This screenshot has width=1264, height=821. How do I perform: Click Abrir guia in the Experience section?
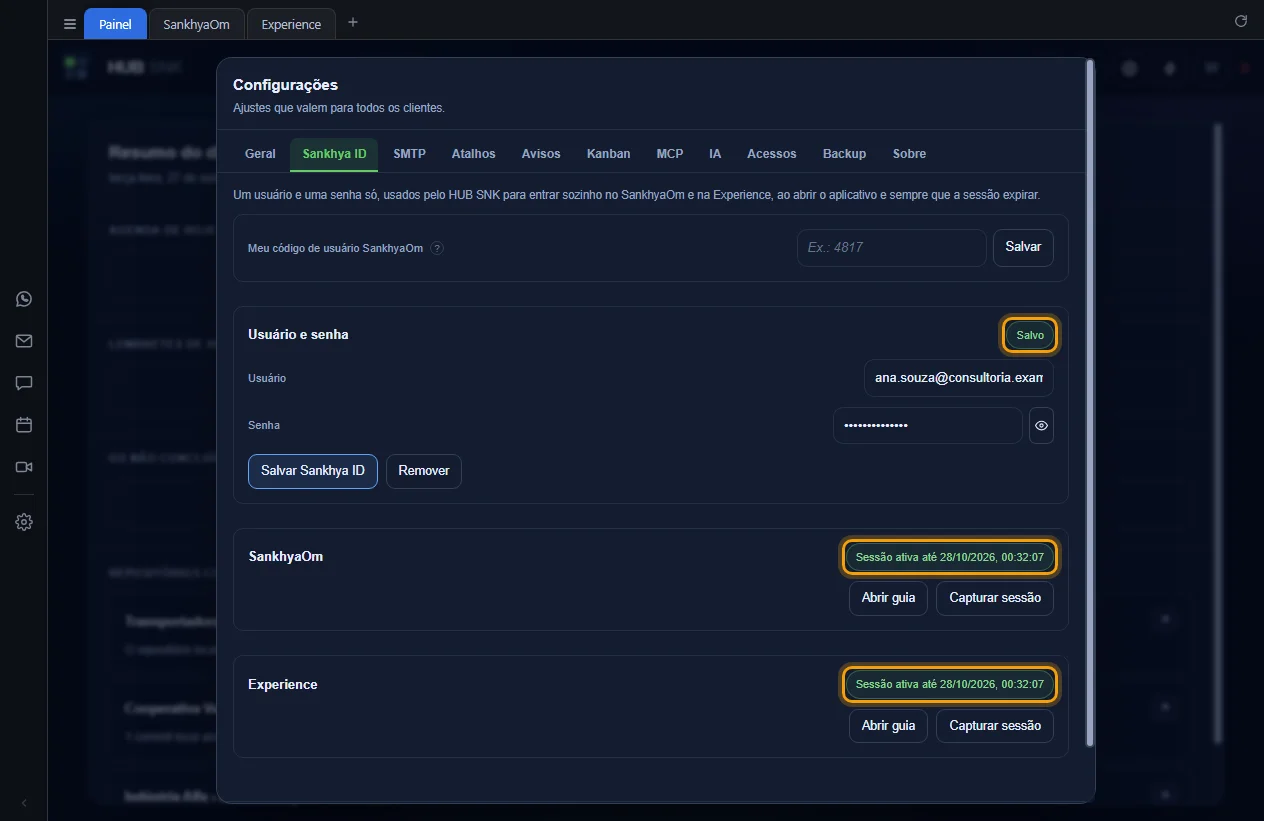[x=889, y=726]
